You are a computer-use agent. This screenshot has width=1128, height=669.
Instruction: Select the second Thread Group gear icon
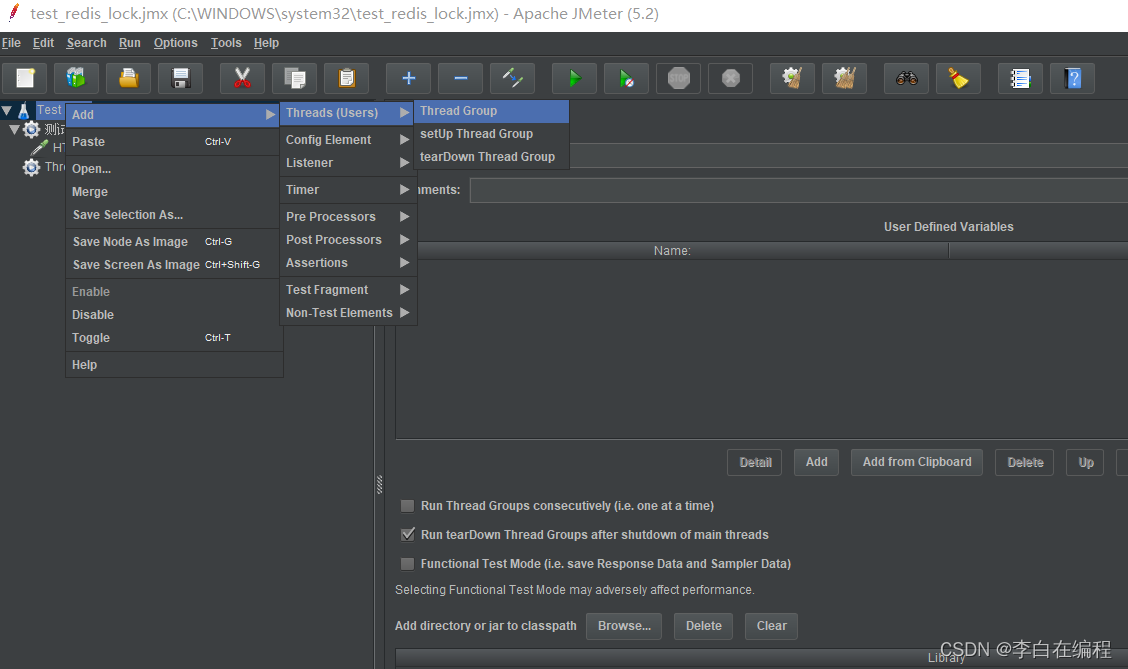point(31,167)
